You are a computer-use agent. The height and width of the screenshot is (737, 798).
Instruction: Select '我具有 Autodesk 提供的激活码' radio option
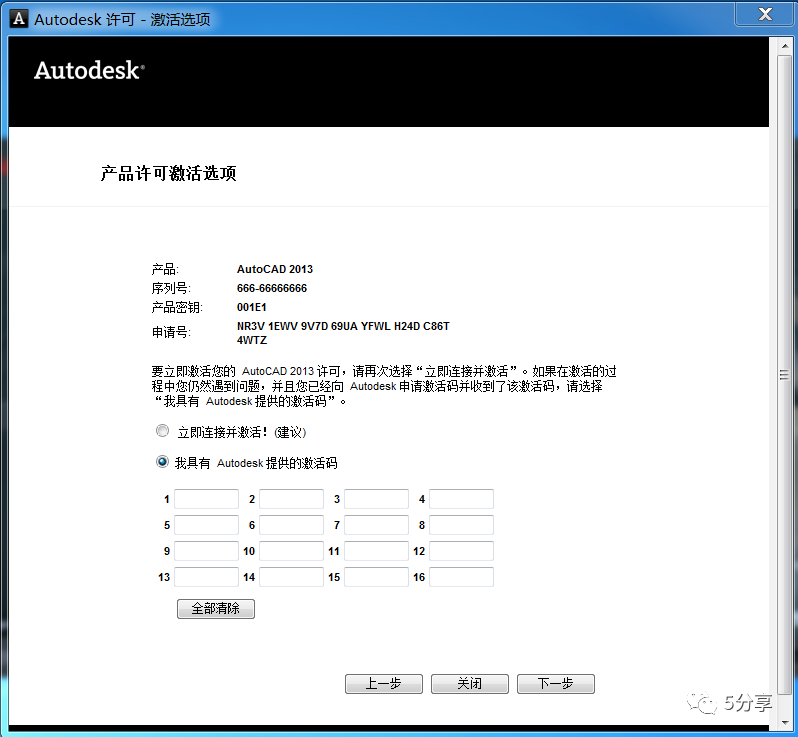162,462
